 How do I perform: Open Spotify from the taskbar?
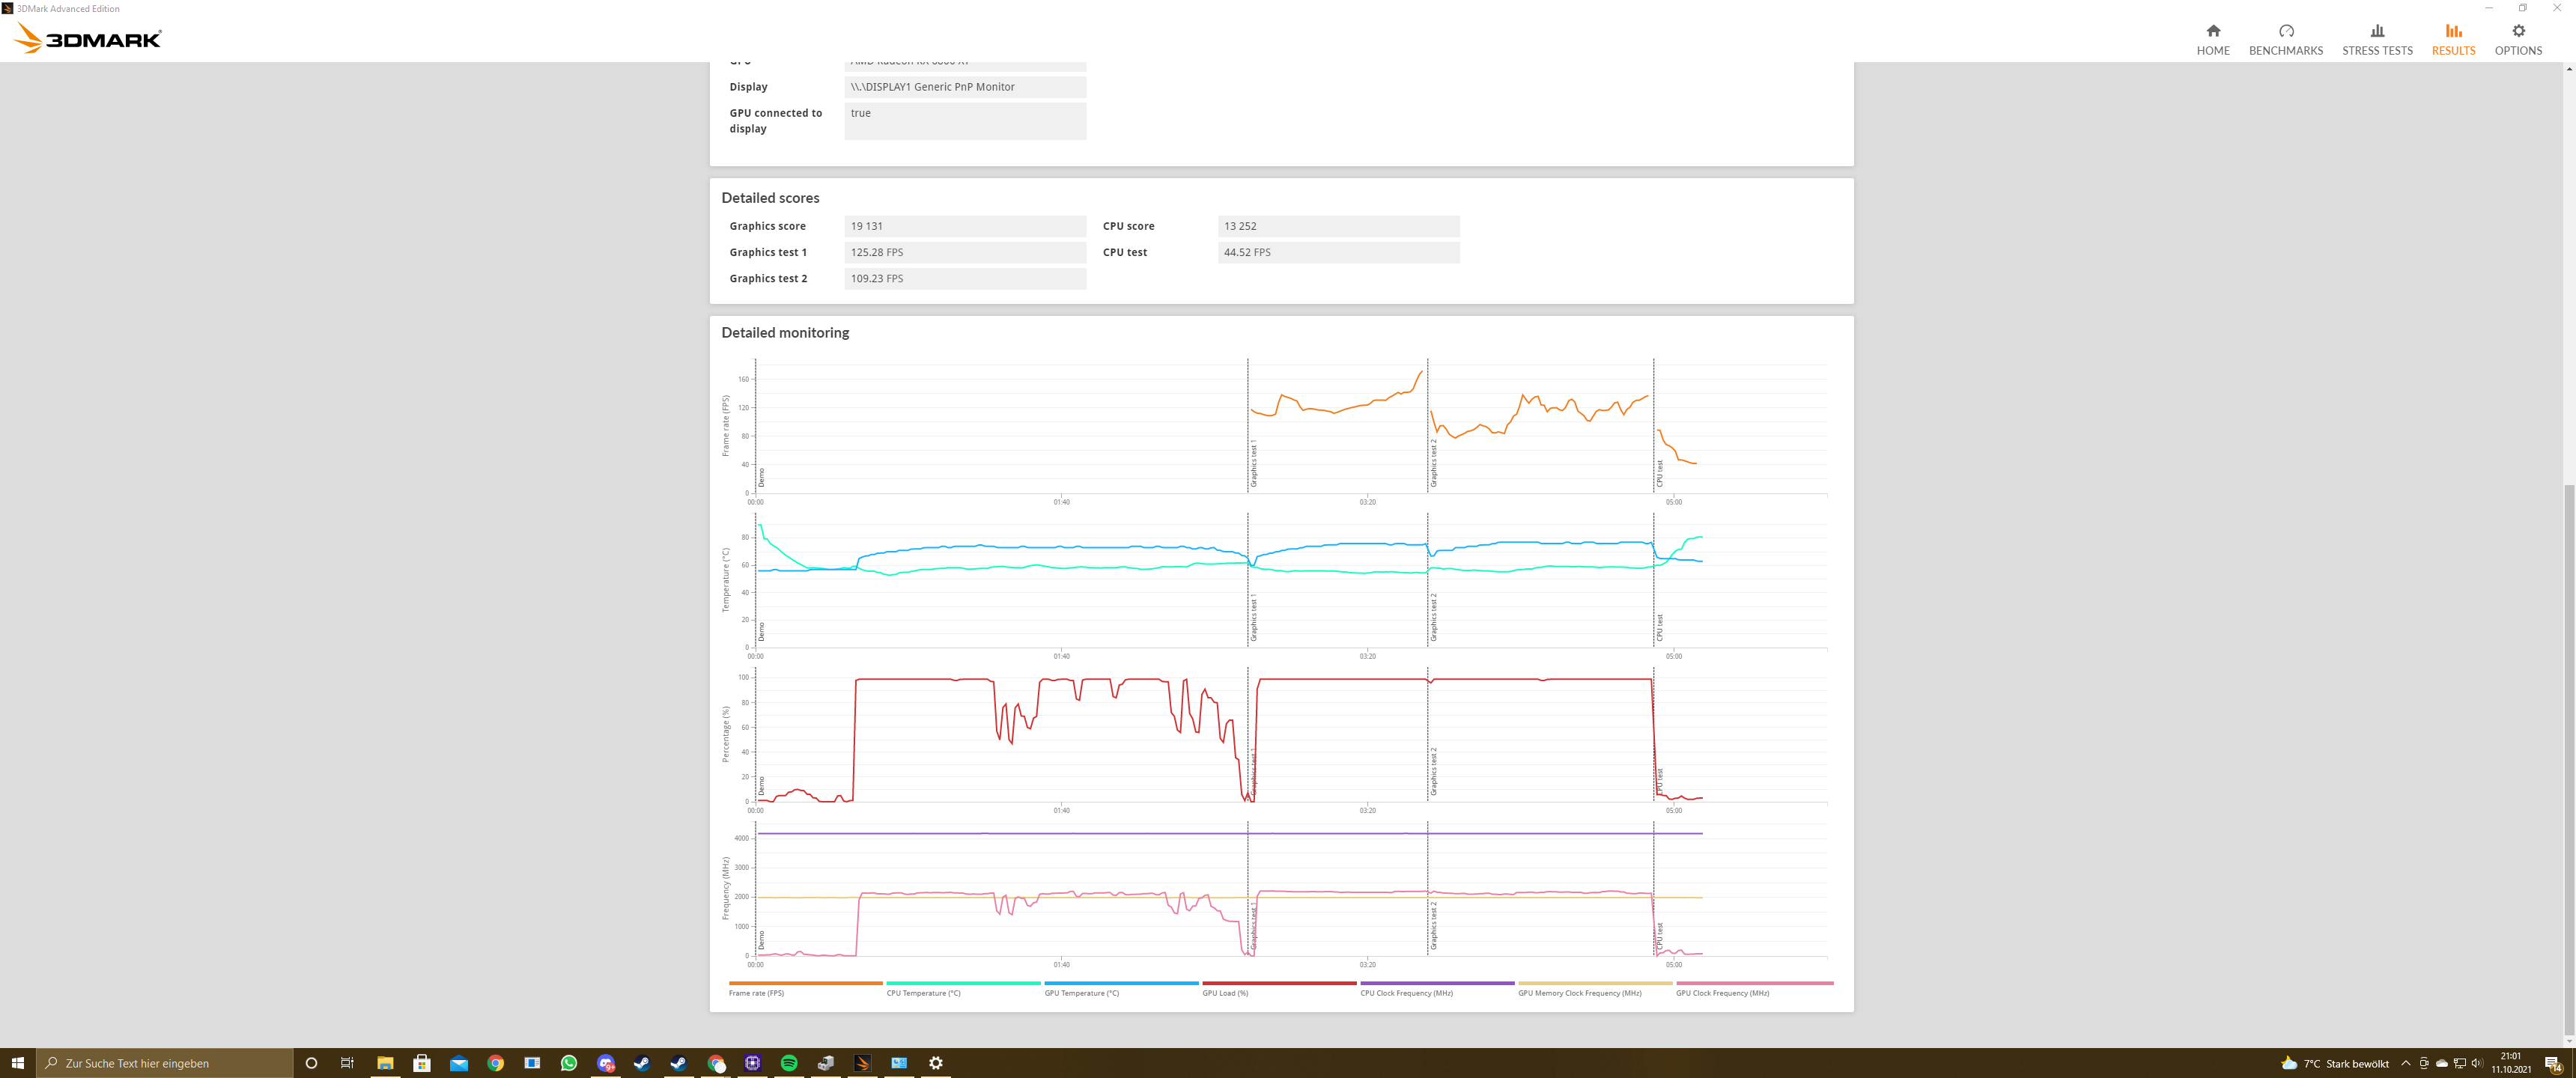pyautogui.click(x=789, y=1063)
